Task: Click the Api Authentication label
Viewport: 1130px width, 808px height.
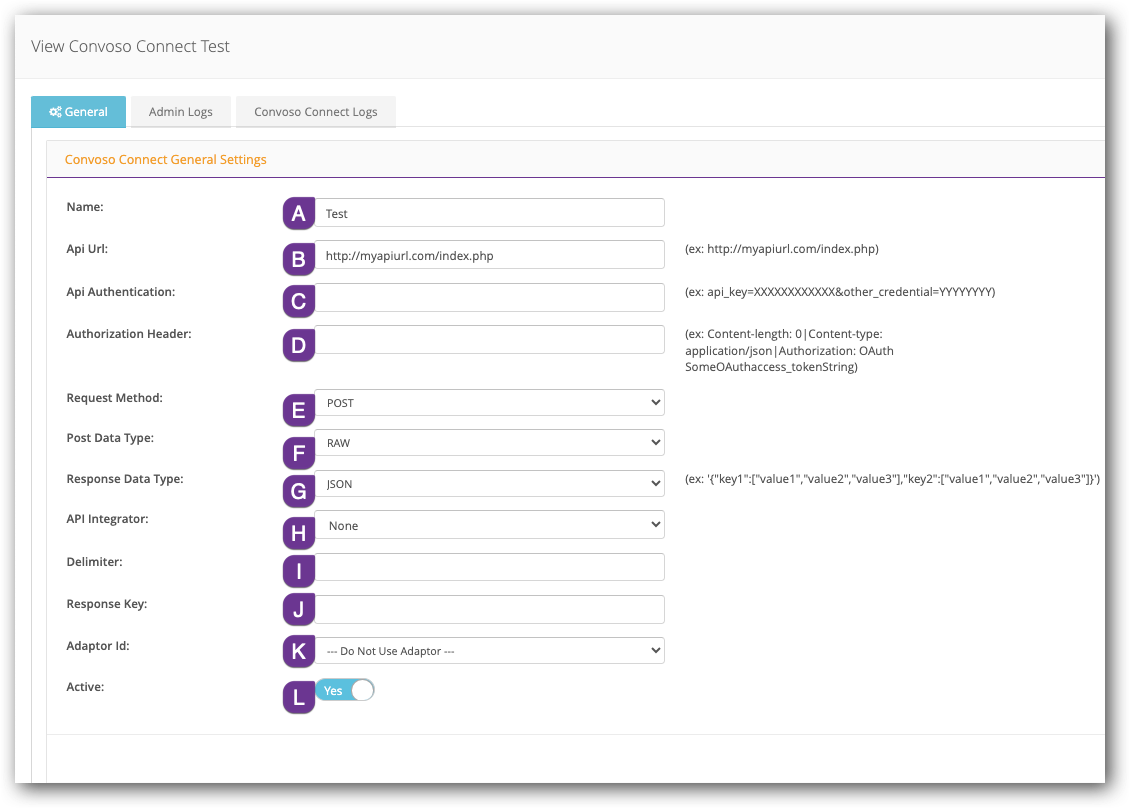Action: [121, 292]
